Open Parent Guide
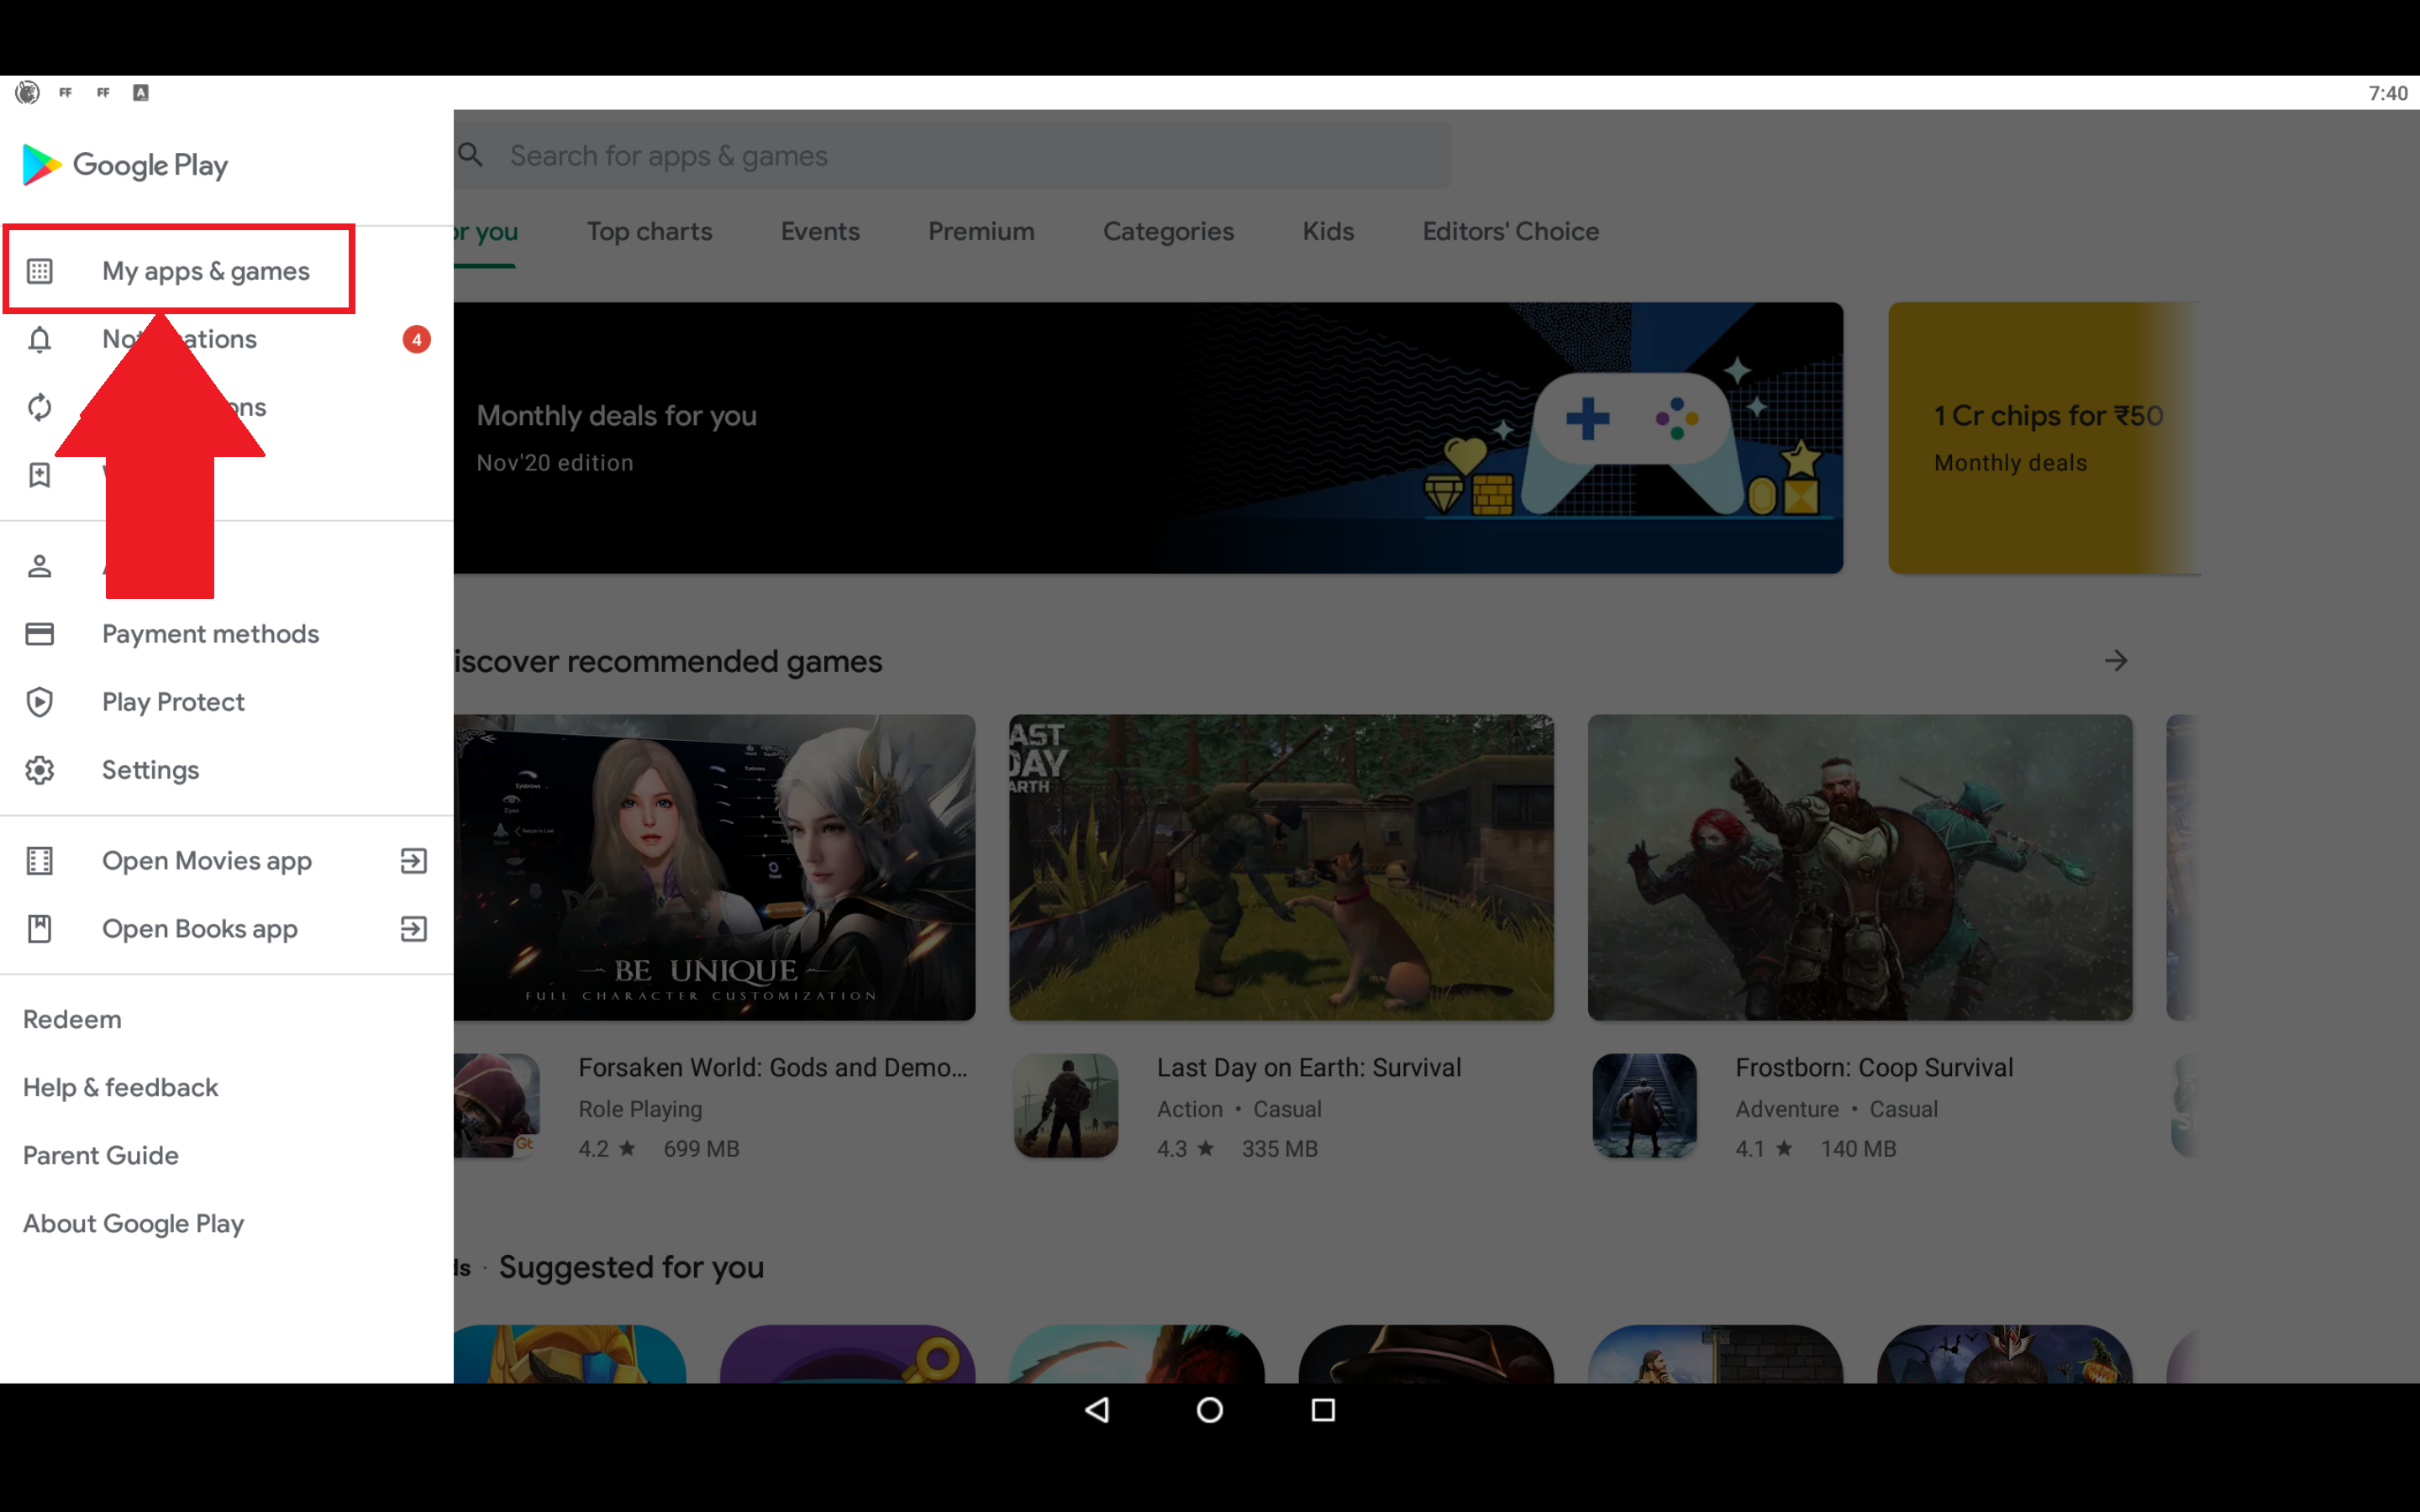This screenshot has height=1512, width=2420. [x=101, y=1155]
